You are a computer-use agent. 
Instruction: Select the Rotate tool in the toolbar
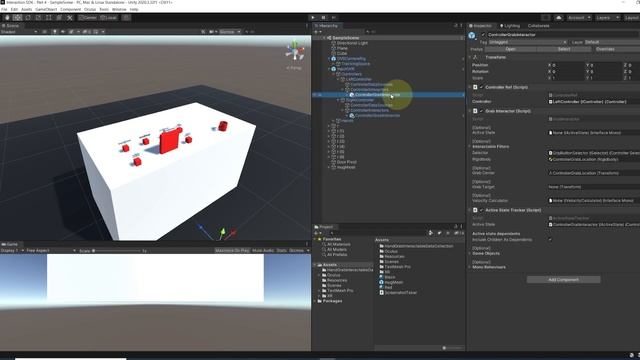28,18
